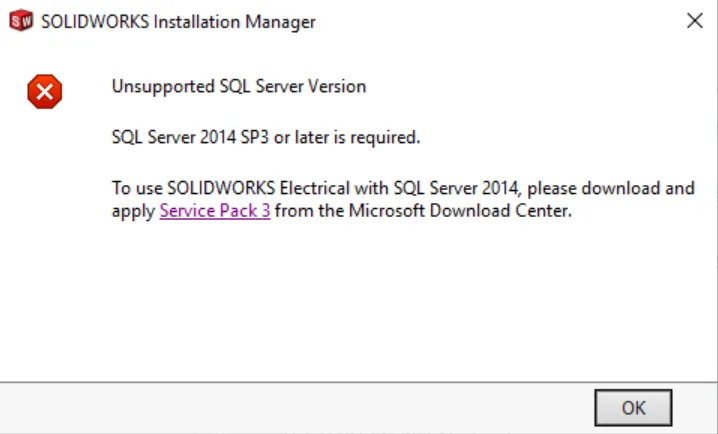Click the SOLIDWORKS logo icon in title bar
The width and height of the screenshot is (718, 434).
(x=21, y=21)
